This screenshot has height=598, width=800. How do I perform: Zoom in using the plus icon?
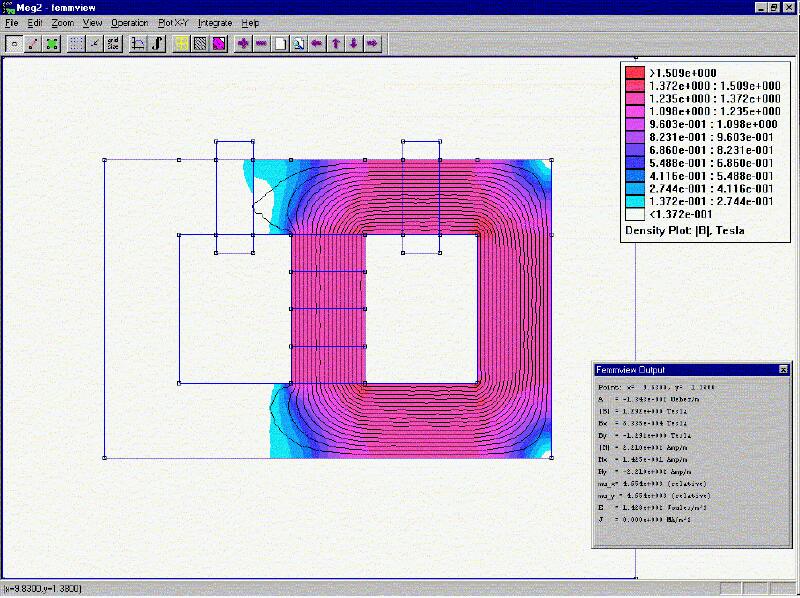[x=243, y=43]
